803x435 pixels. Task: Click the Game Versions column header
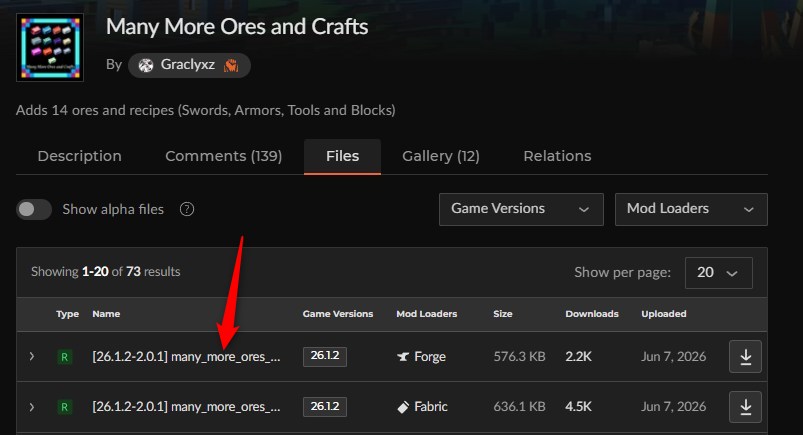pyautogui.click(x=337, y=314)
